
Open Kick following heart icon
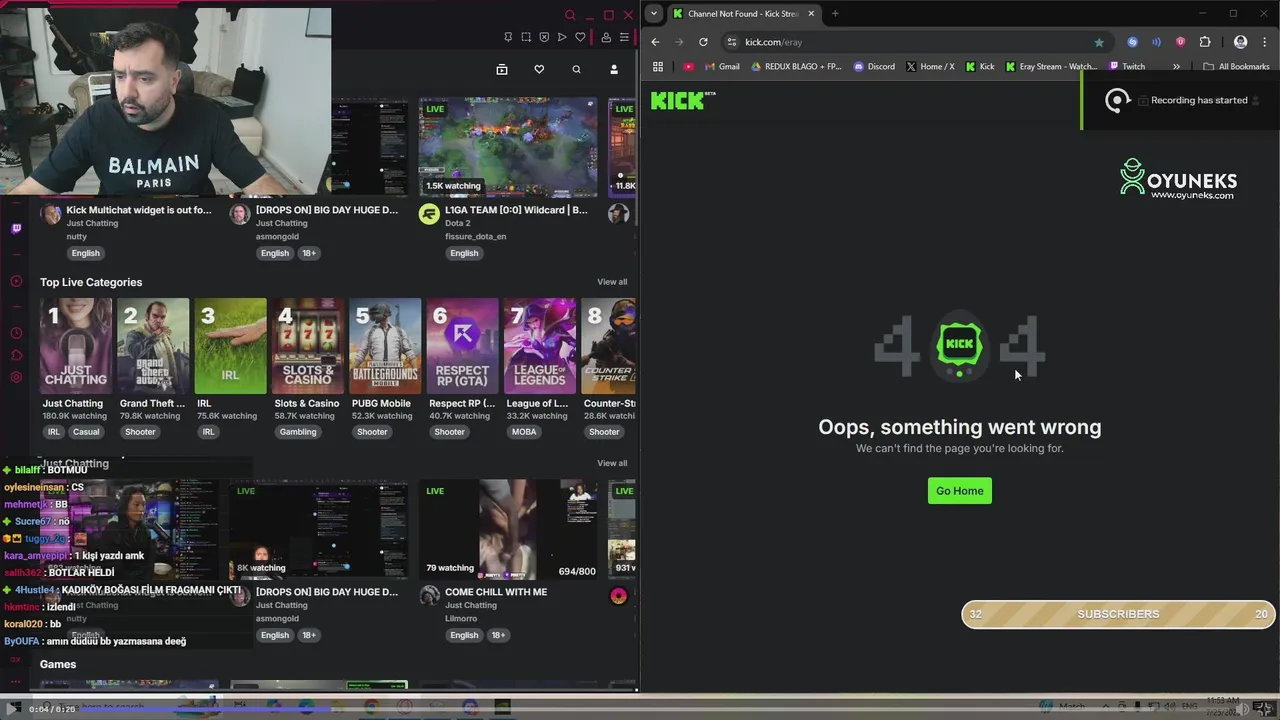coord(539,69)
